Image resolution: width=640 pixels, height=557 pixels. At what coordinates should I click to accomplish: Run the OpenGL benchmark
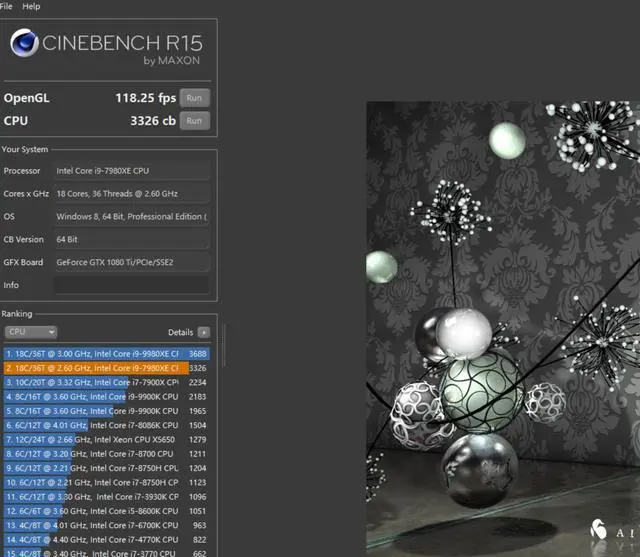[195, 98]
